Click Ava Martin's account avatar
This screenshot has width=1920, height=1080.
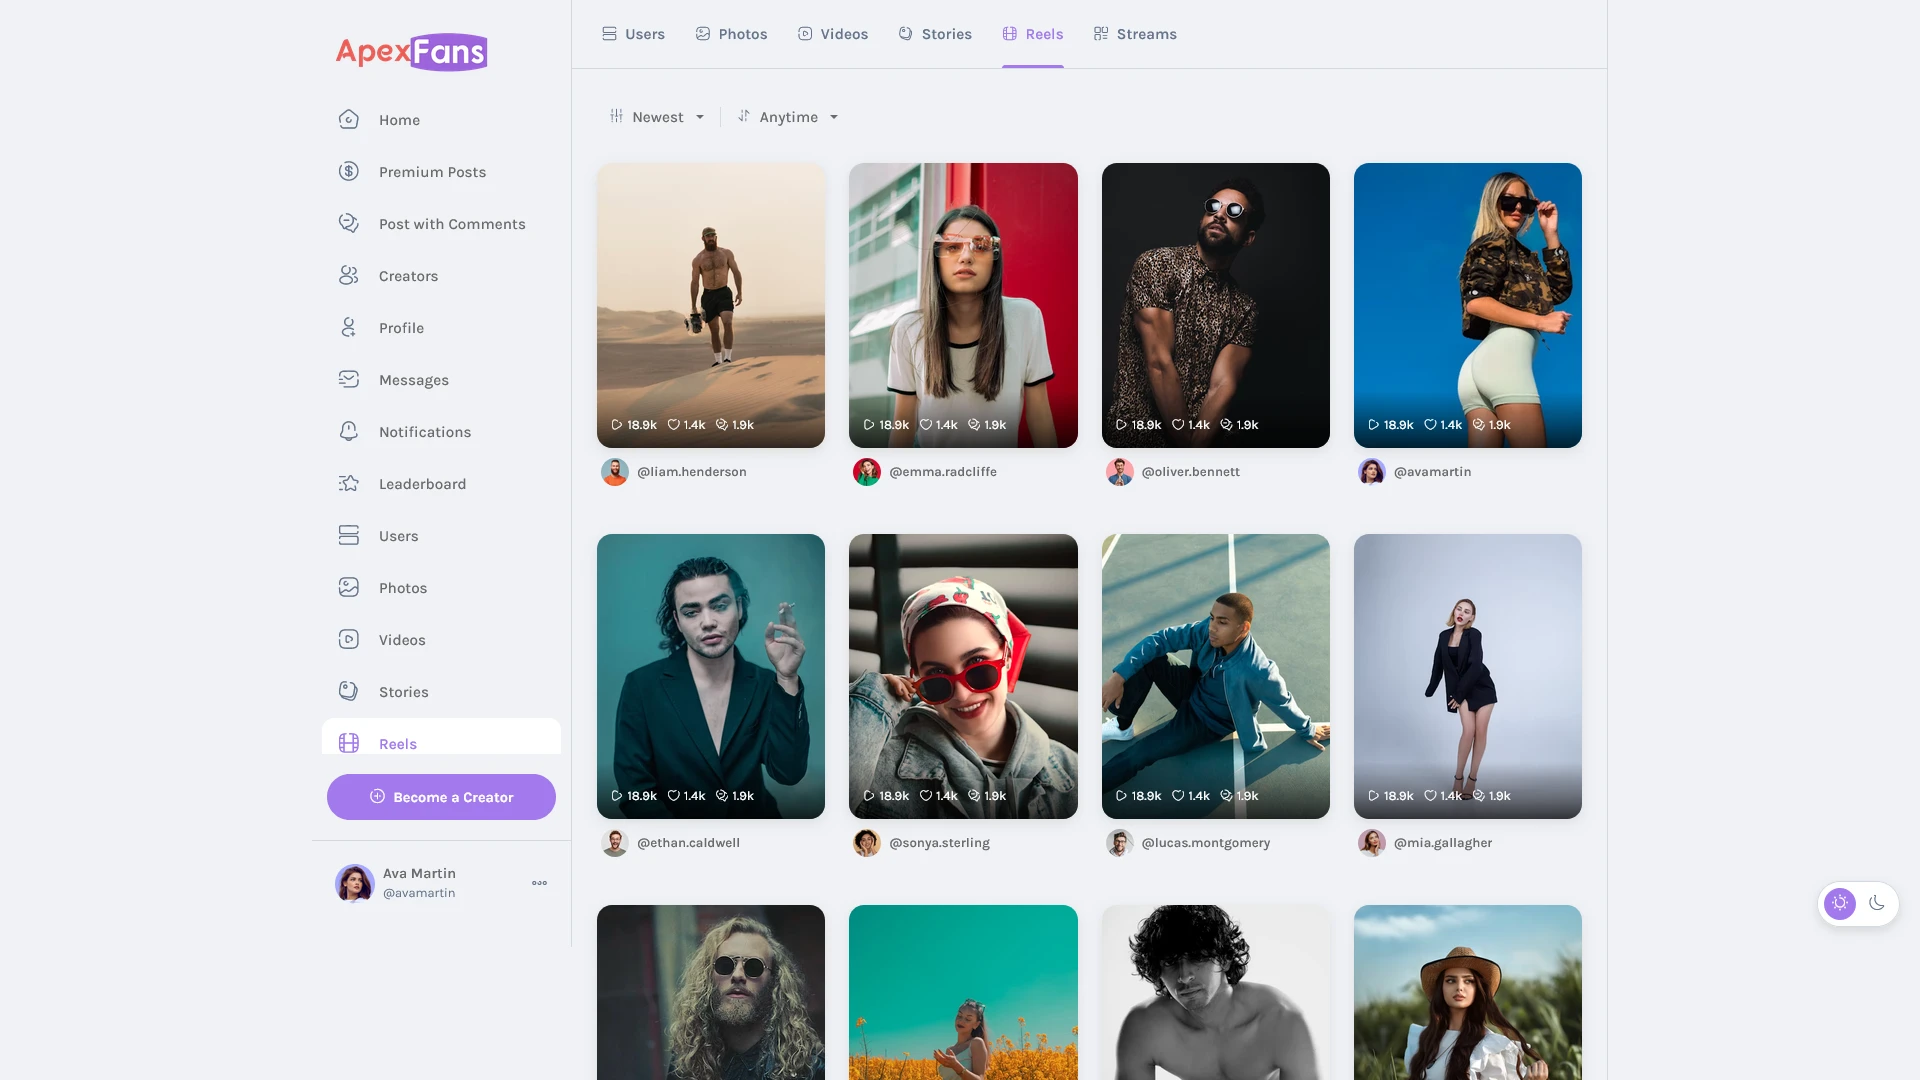pos(354,883)
